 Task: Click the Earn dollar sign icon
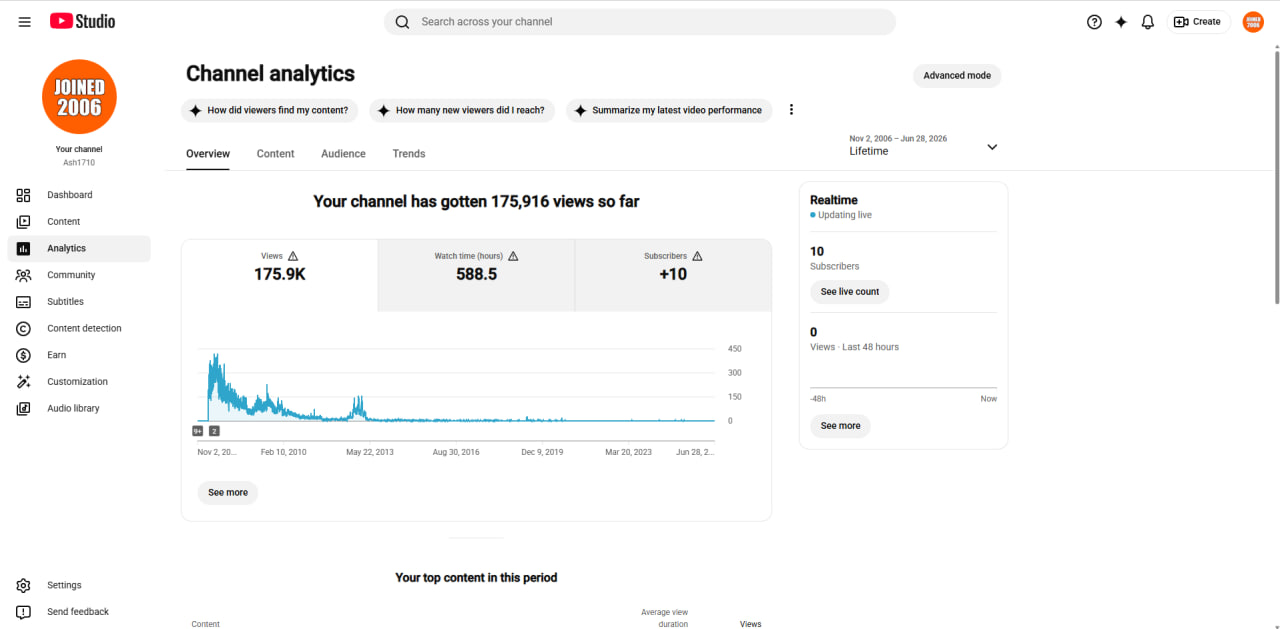click(23, 355)
